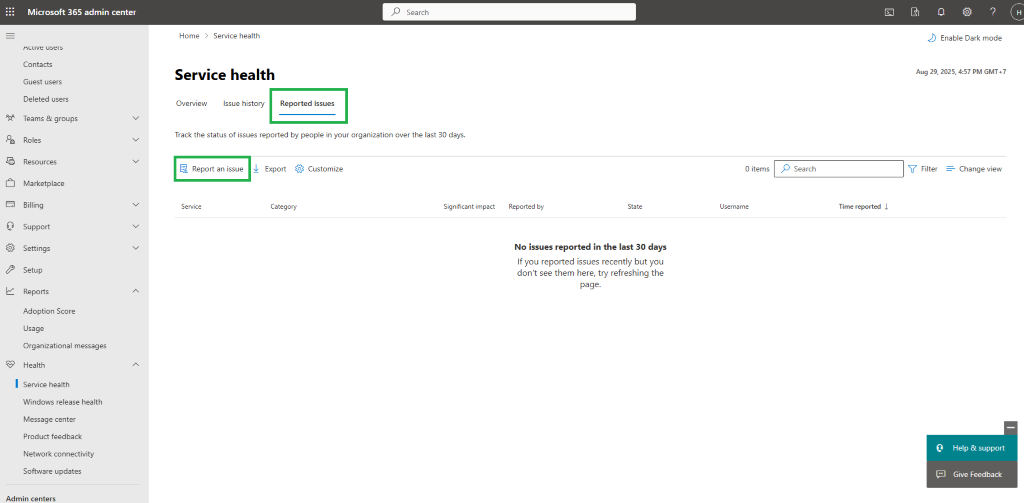The height and width of the screenshot is (503, 1024).
Task: Click the issues list search field
Action: tap(839, 169)
